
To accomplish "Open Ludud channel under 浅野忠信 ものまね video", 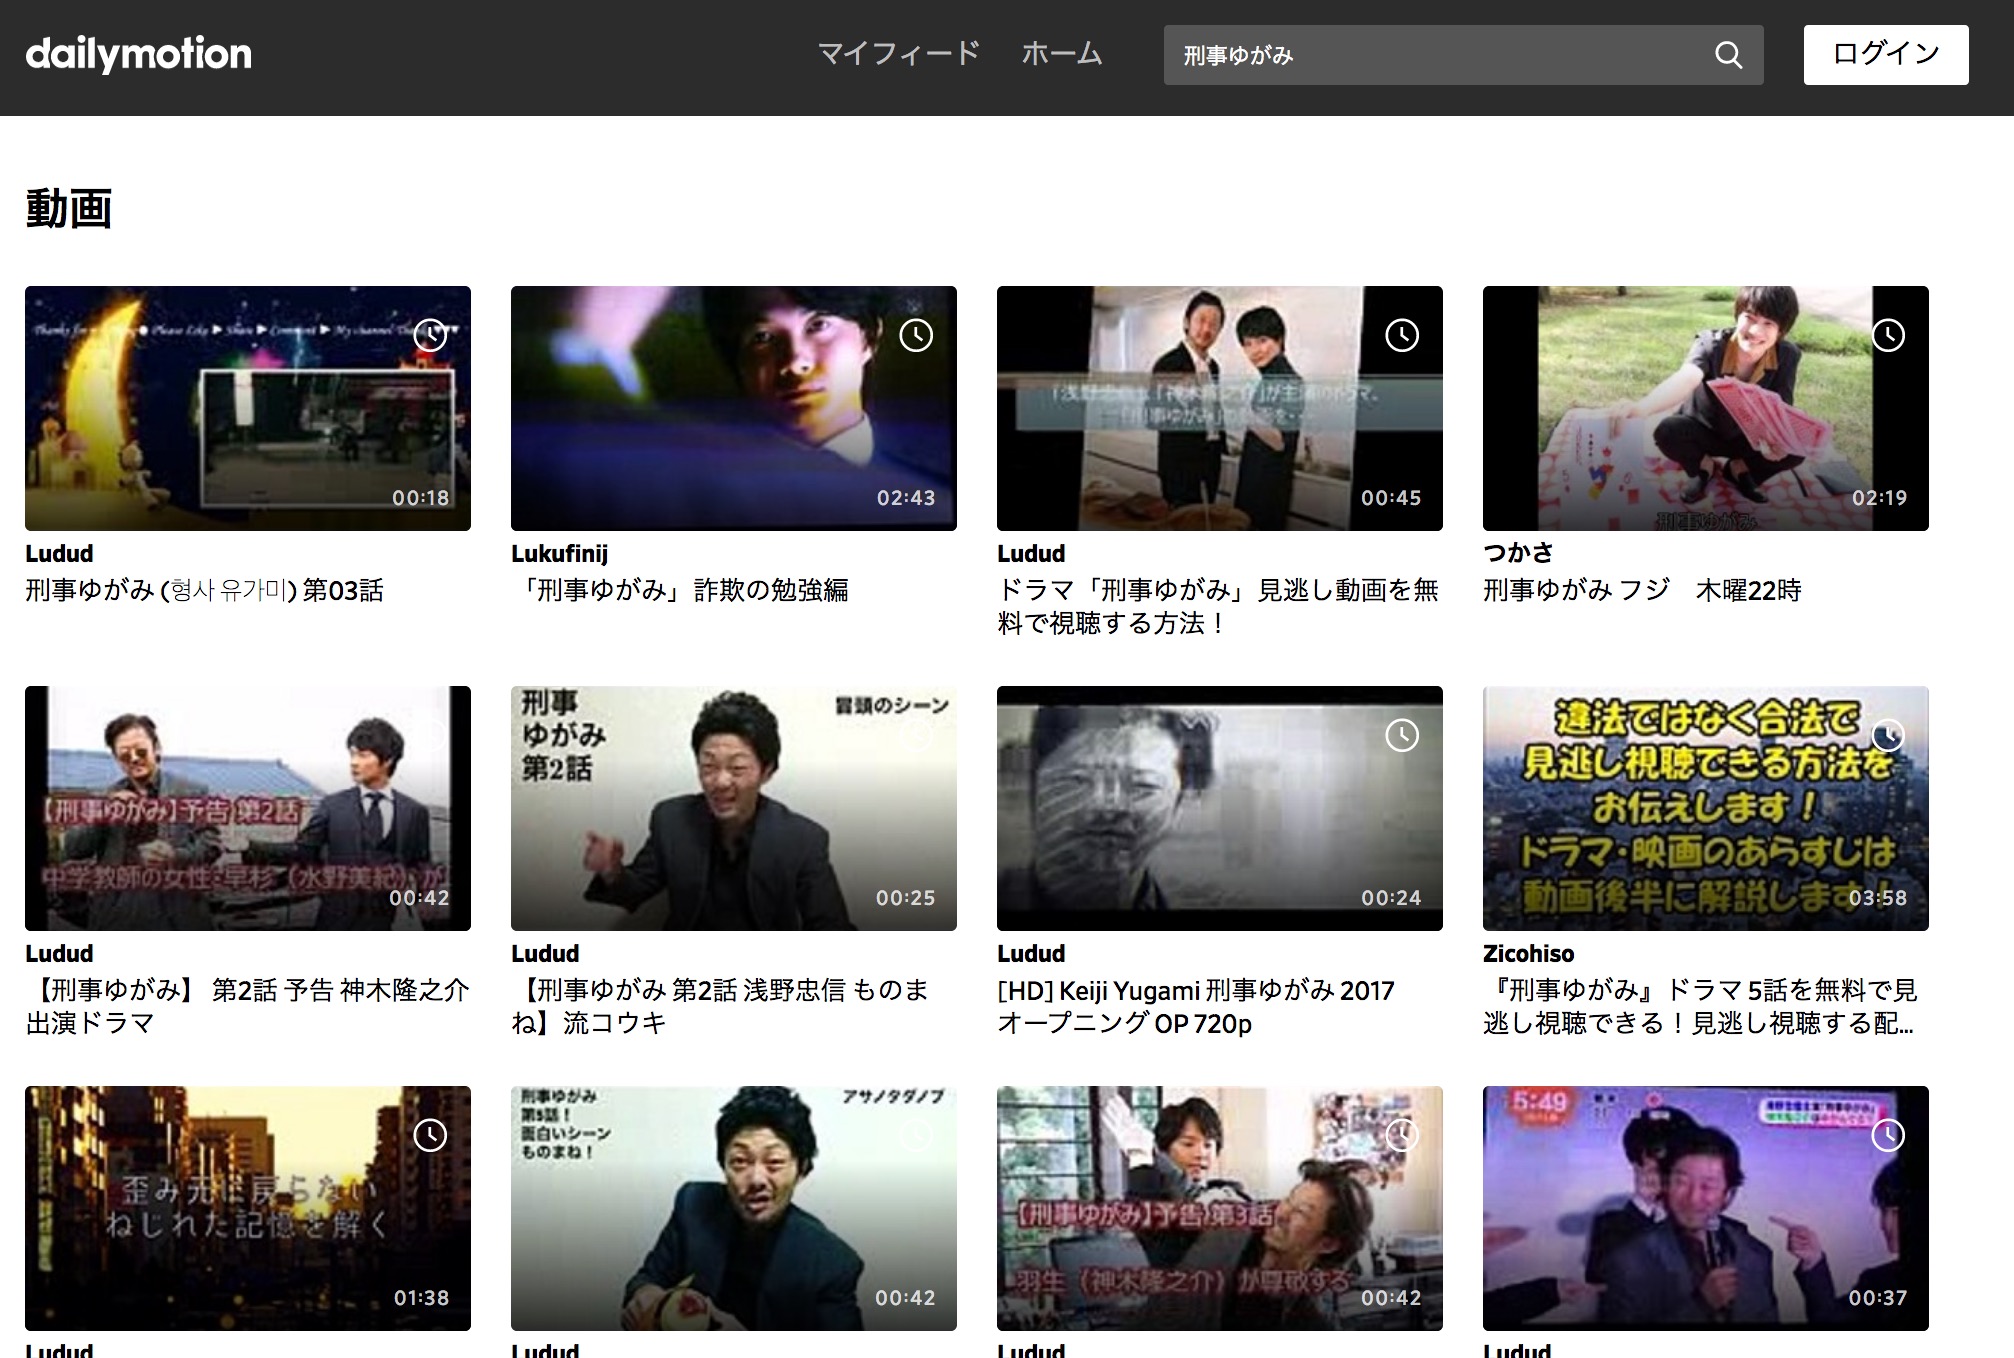I will pos(545,953).
